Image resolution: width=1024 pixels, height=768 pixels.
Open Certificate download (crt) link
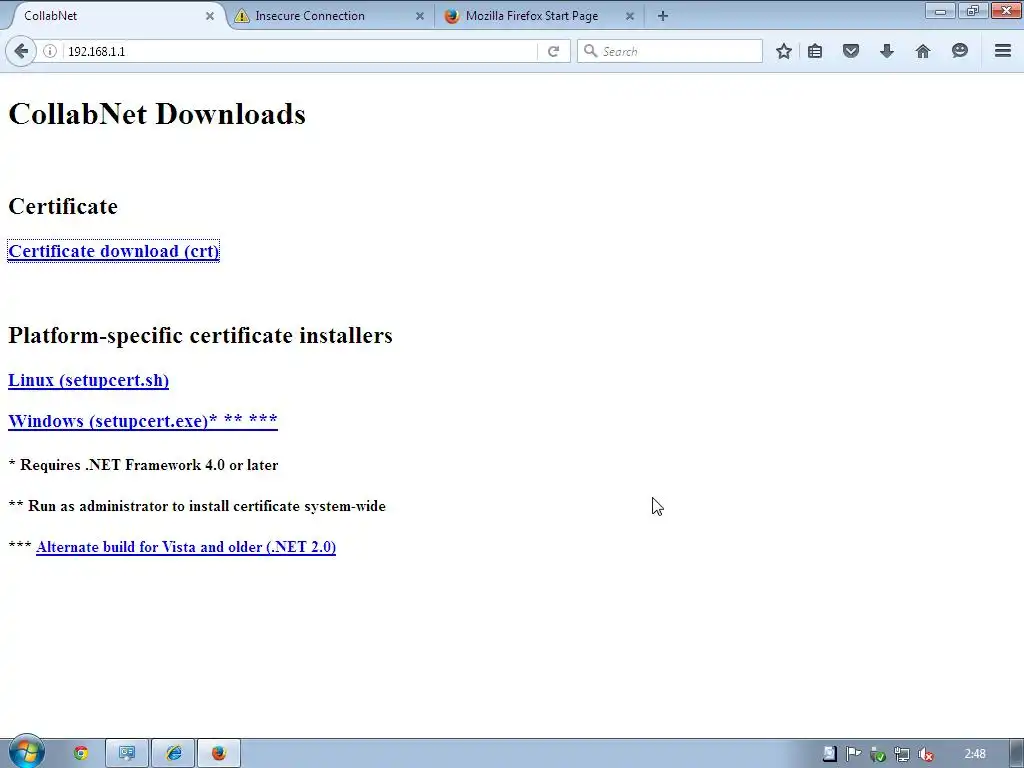[x=114, y=251]
